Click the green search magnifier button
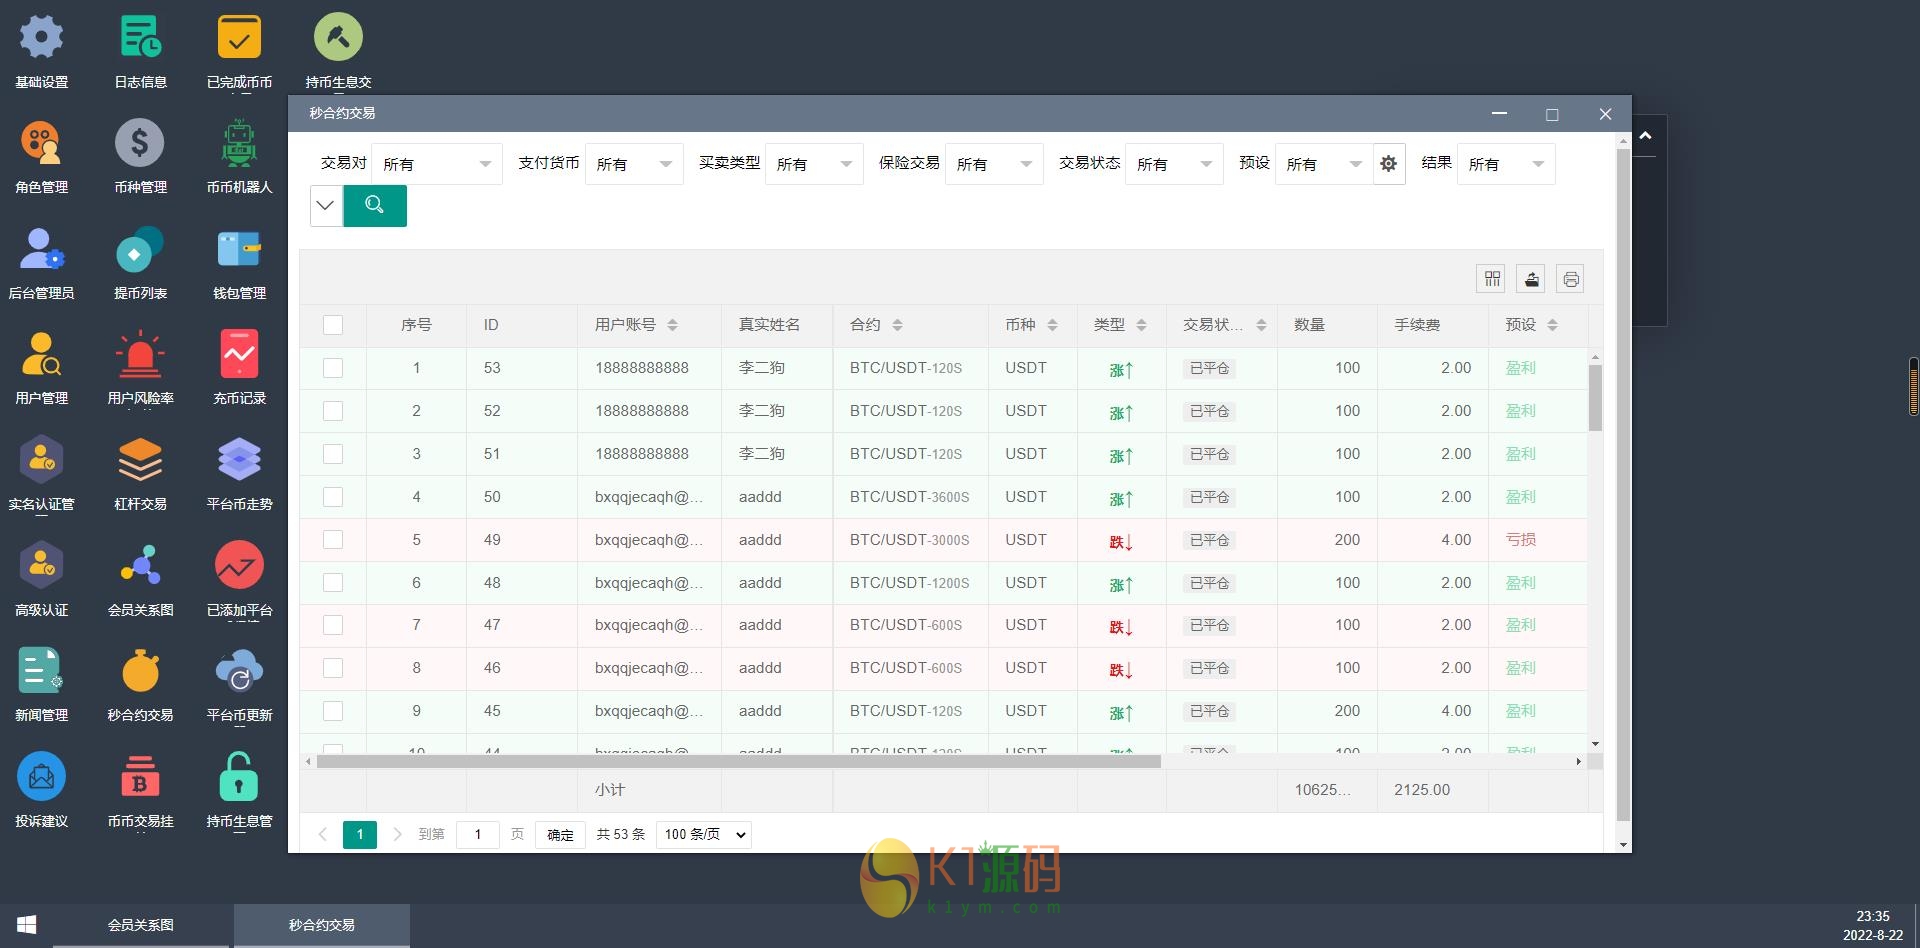Screen dimensions: 1920x948 pos(375,206)
